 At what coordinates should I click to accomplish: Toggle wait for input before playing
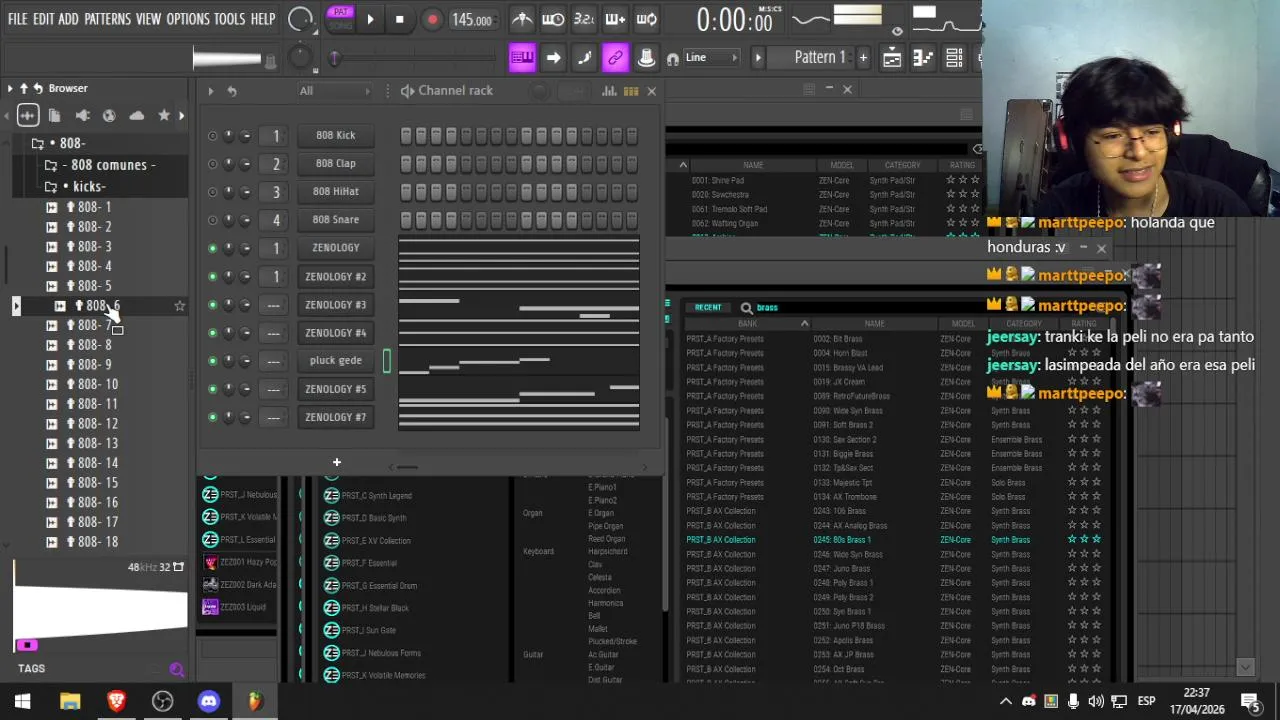click(x=553, y=19)
